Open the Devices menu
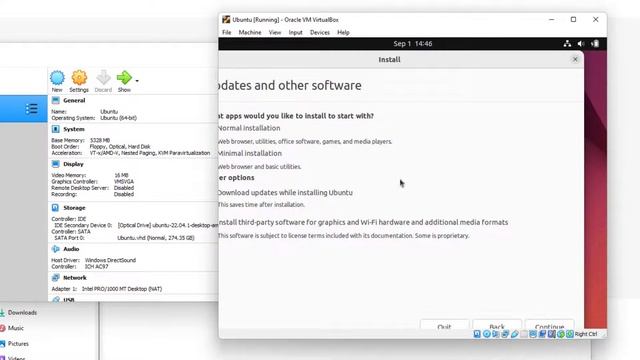The height and width of the screenshot is (360, 640). [320, 32]
